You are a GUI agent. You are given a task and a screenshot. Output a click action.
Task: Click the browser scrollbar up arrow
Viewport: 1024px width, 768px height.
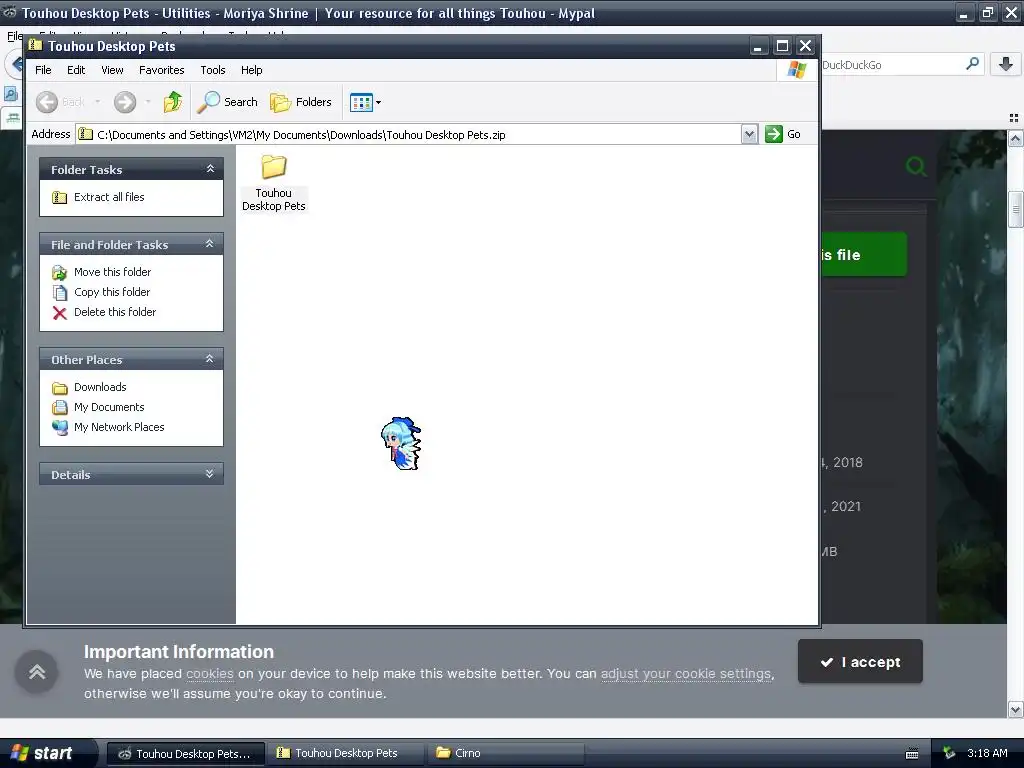(1016, 138)
